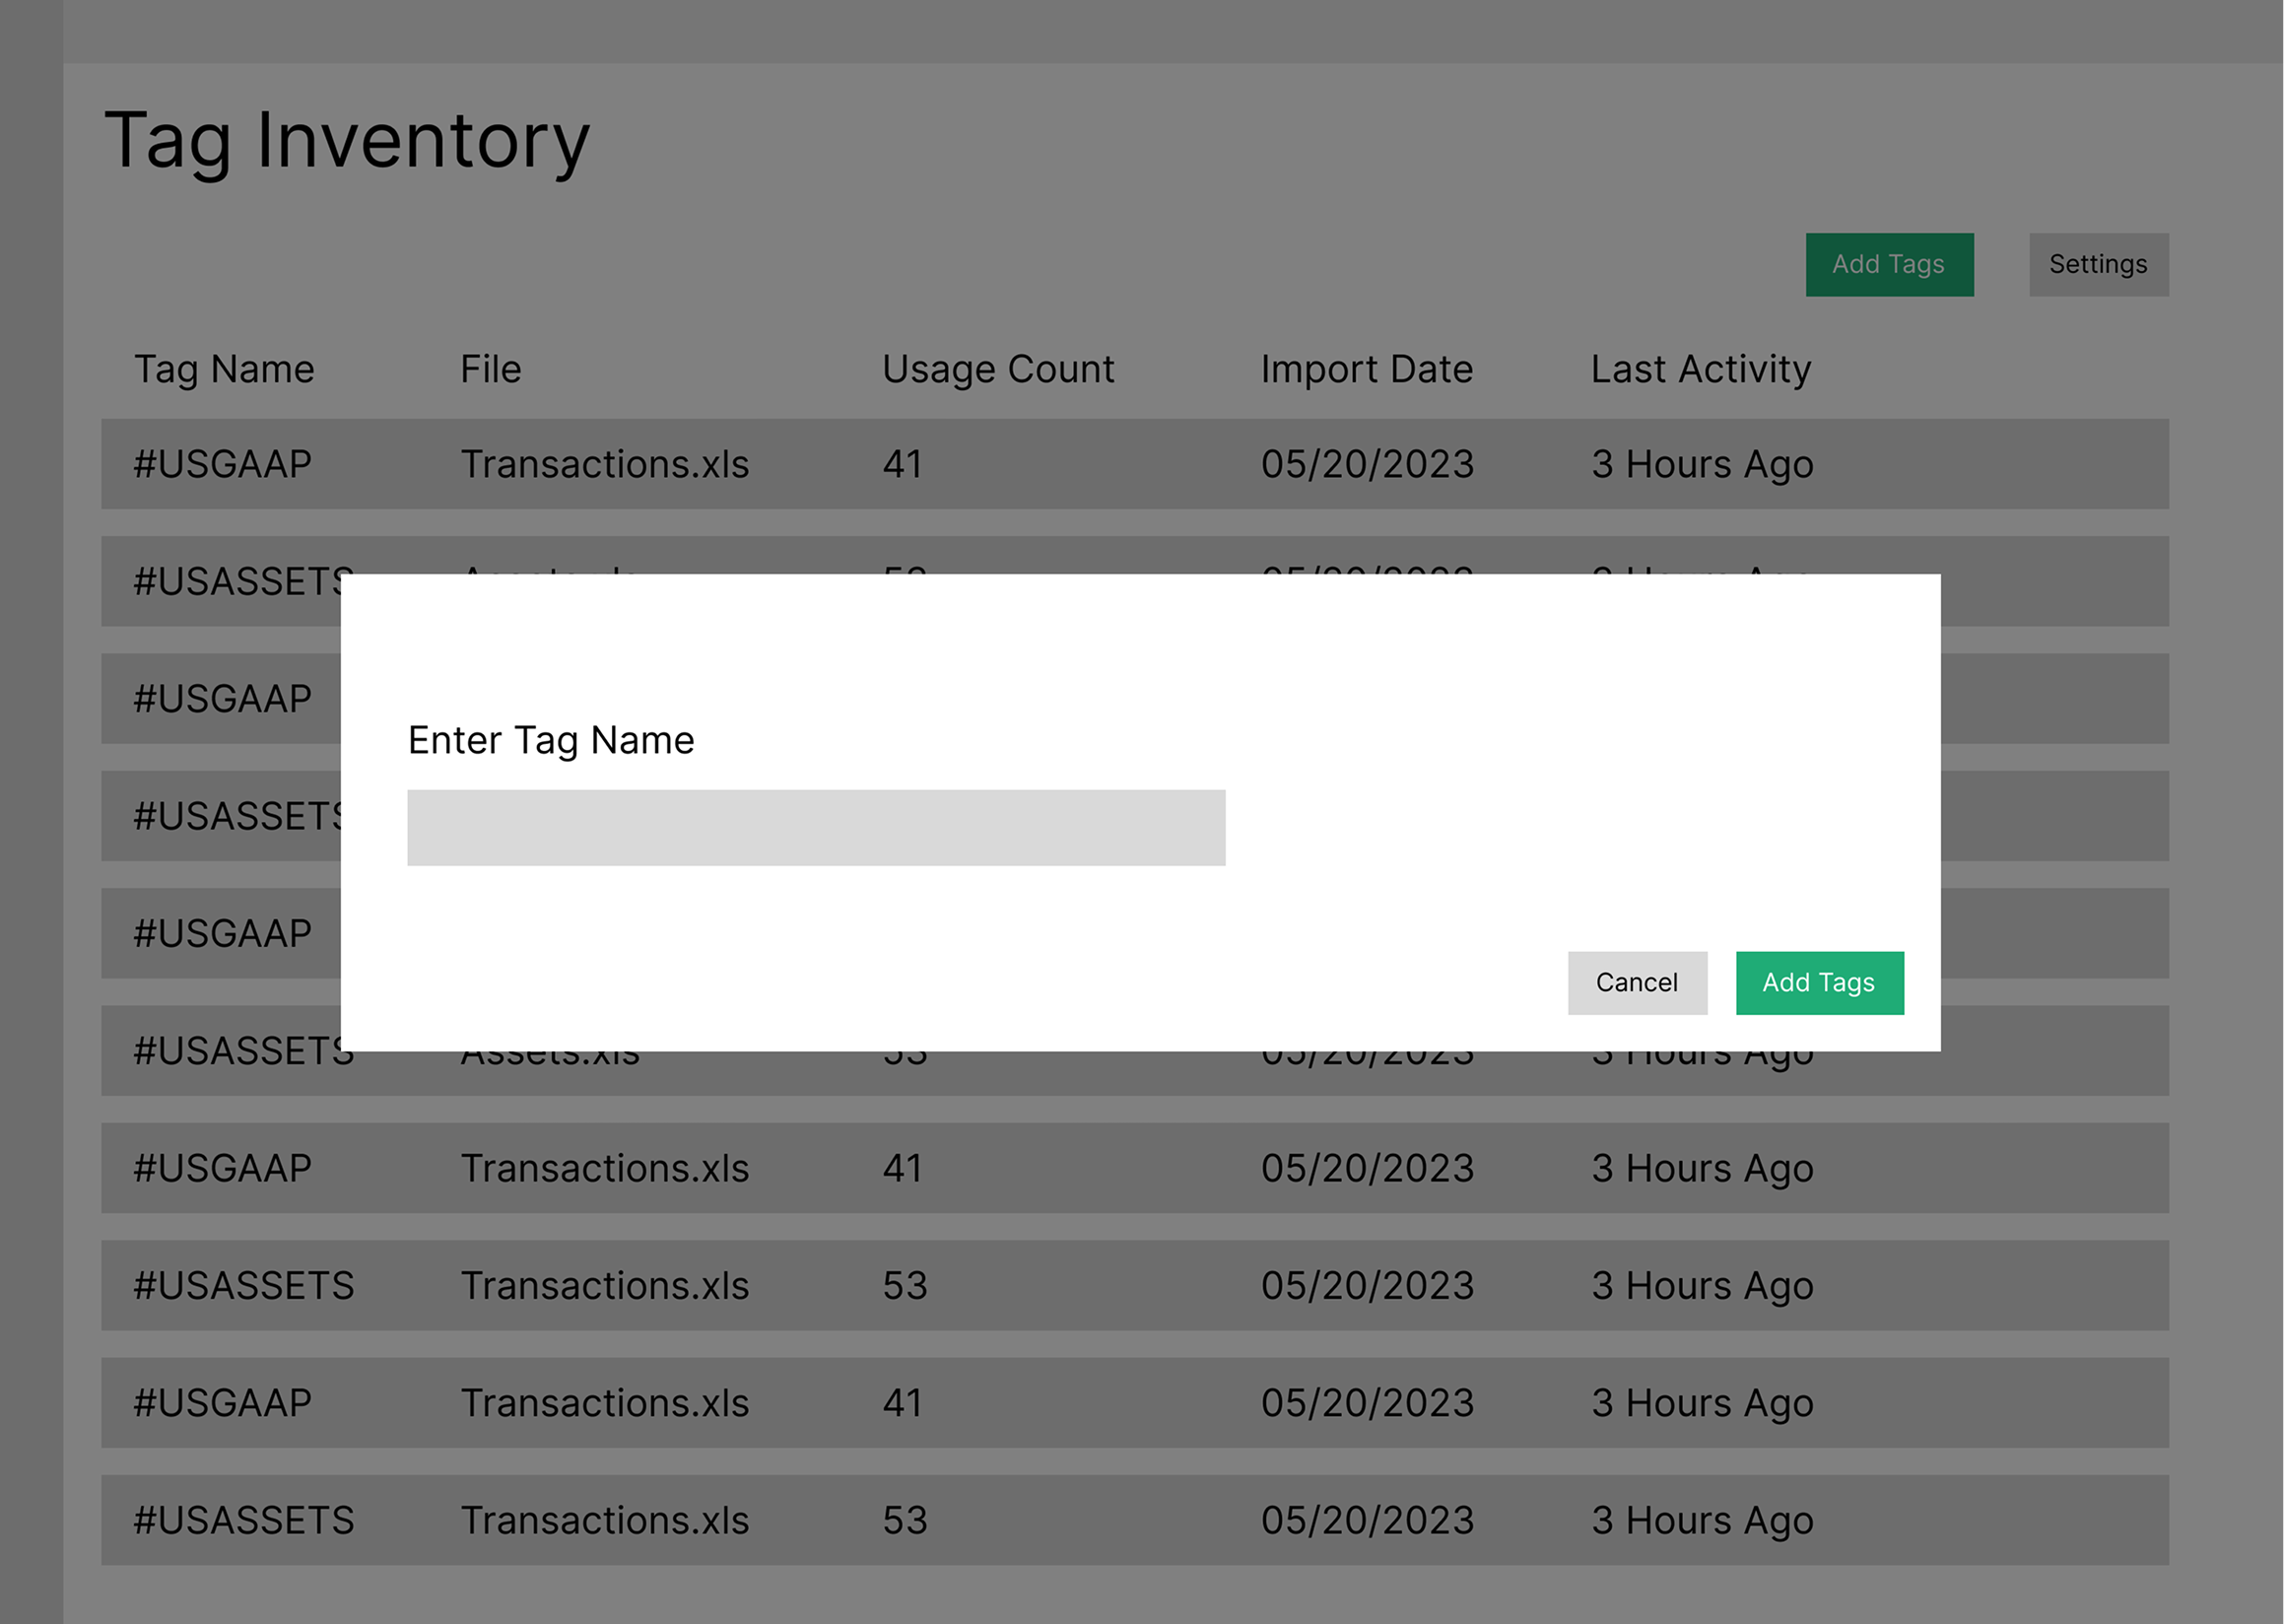Click the usage count 41 in the first row
This screenshot has height=1624, width=2284.
point(901,463)
